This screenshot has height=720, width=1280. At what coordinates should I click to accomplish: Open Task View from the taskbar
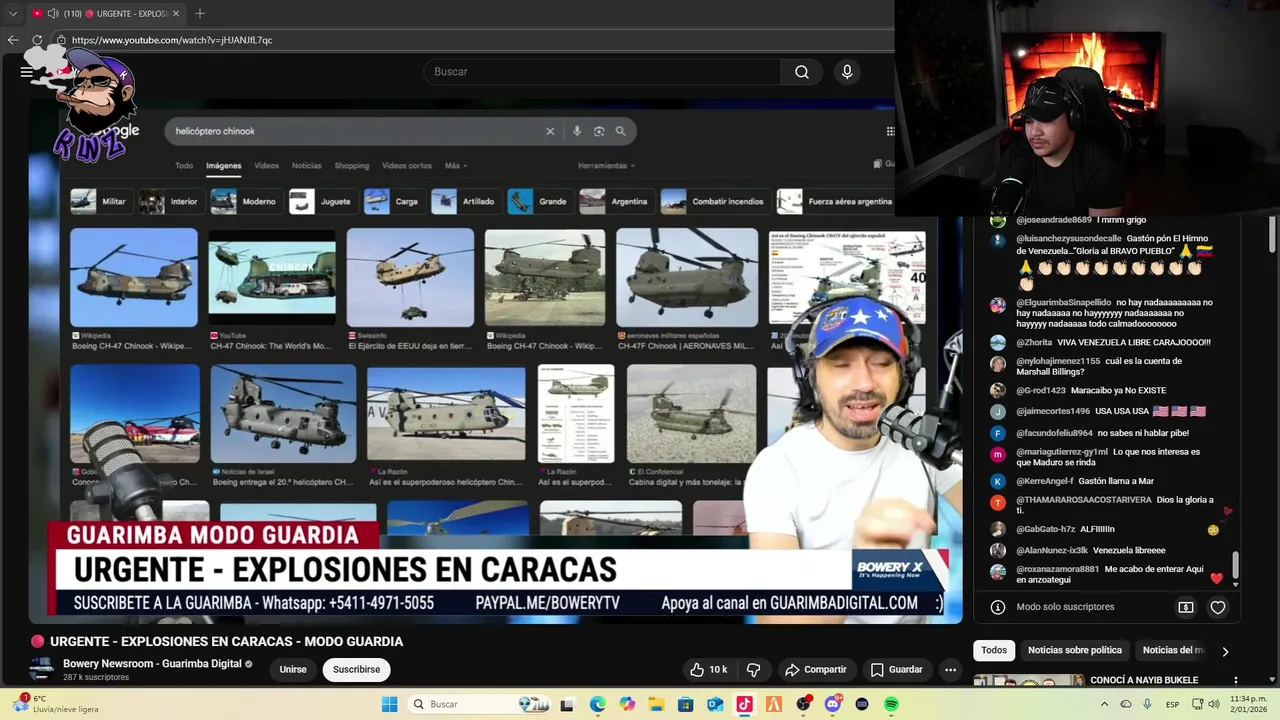pos(567,704)
